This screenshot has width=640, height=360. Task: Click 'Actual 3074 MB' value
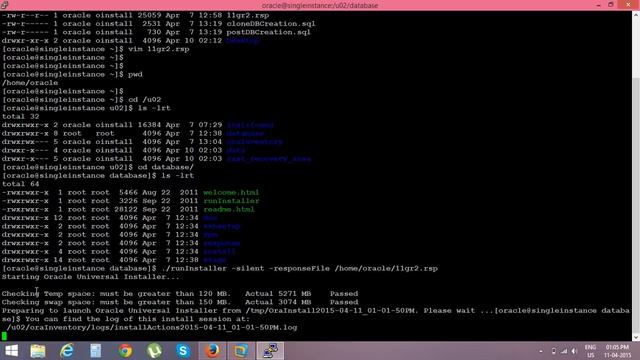point(278,302)
